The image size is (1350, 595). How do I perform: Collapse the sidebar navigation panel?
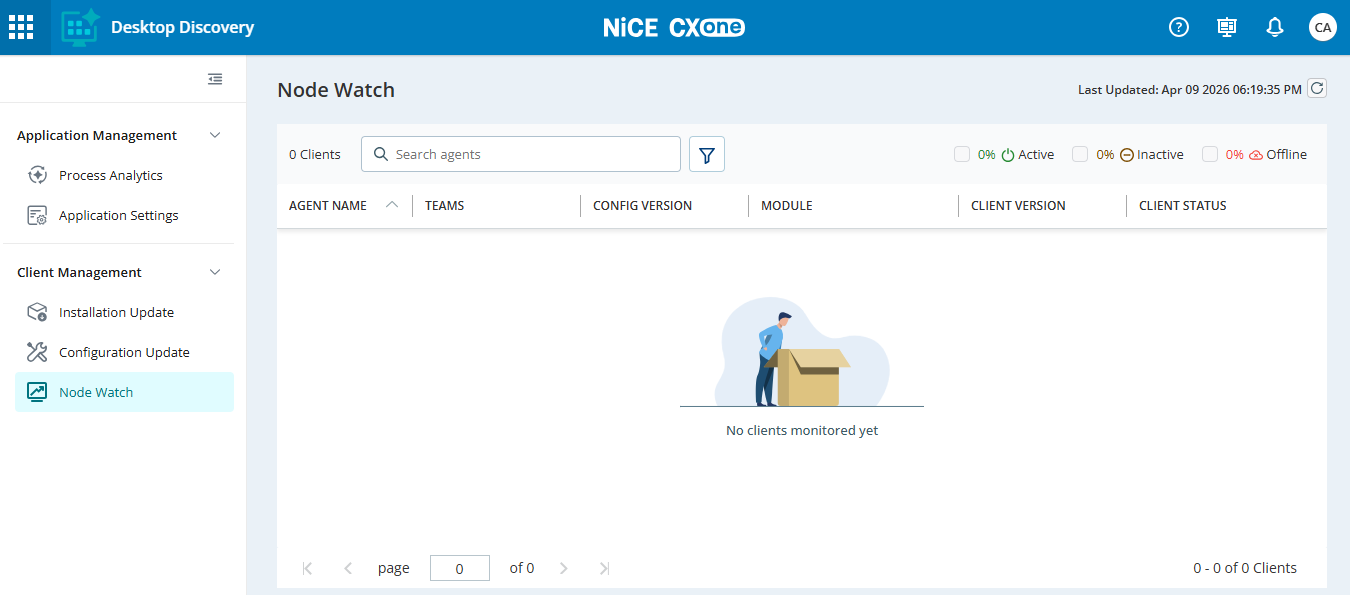[215, 79]
